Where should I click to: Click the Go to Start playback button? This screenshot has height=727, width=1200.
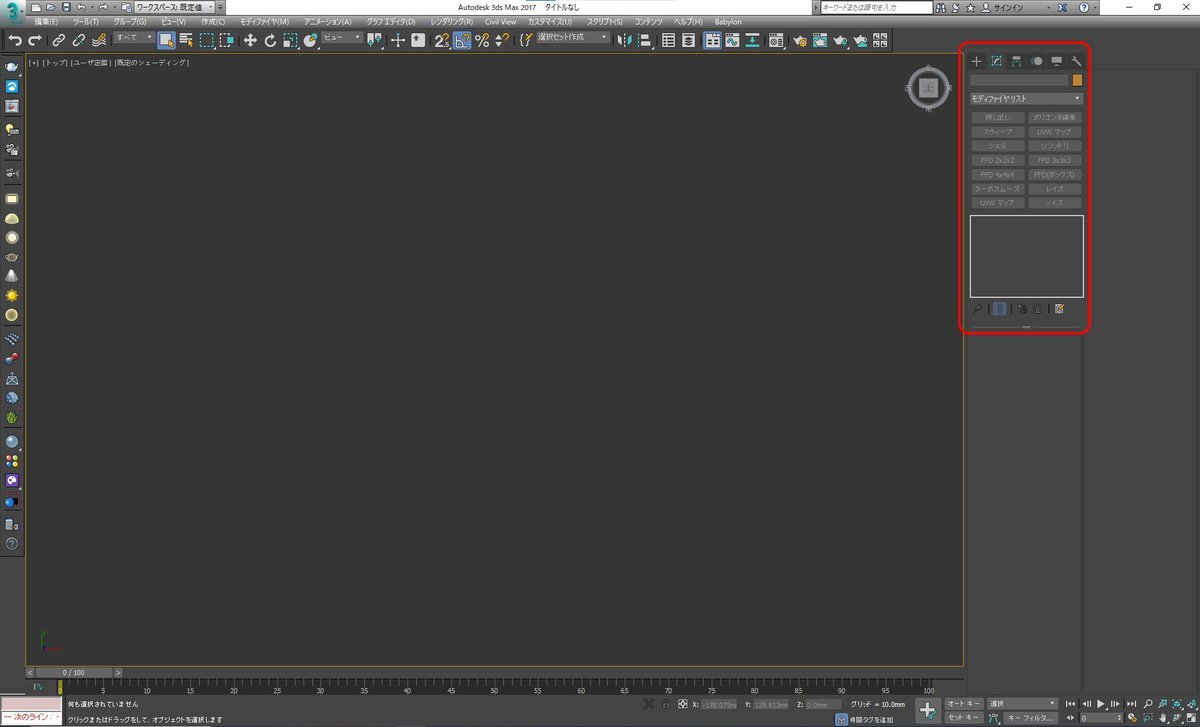pos(1072,704)
